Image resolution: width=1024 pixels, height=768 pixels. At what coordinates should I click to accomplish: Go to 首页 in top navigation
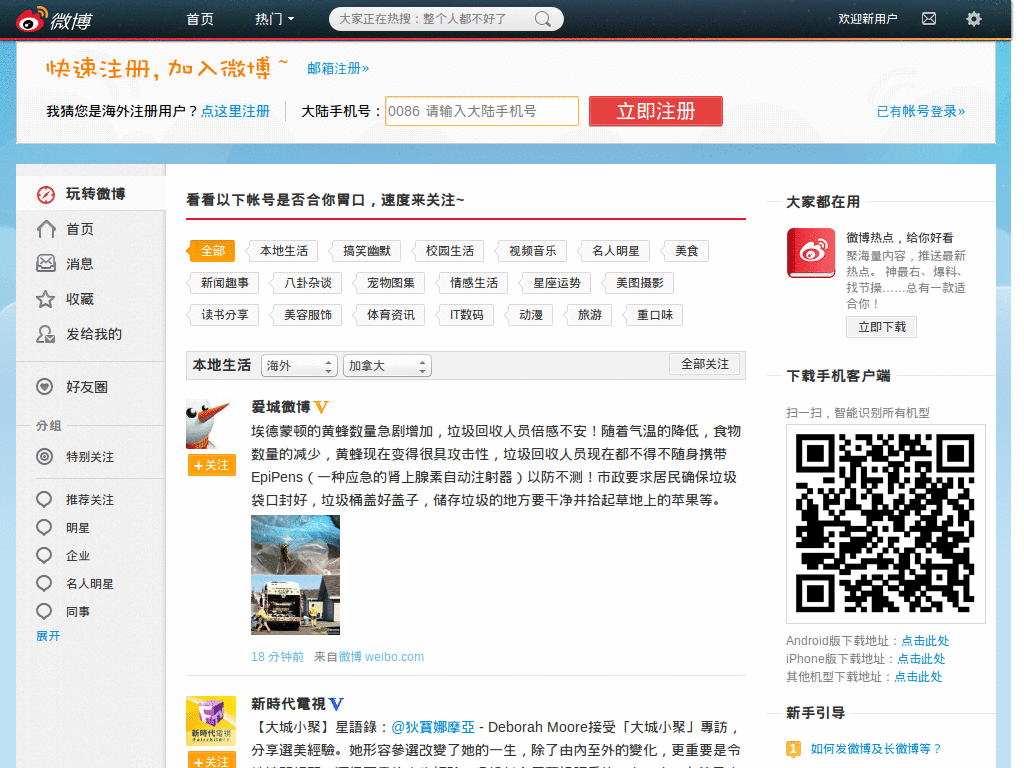click(200, 19)
